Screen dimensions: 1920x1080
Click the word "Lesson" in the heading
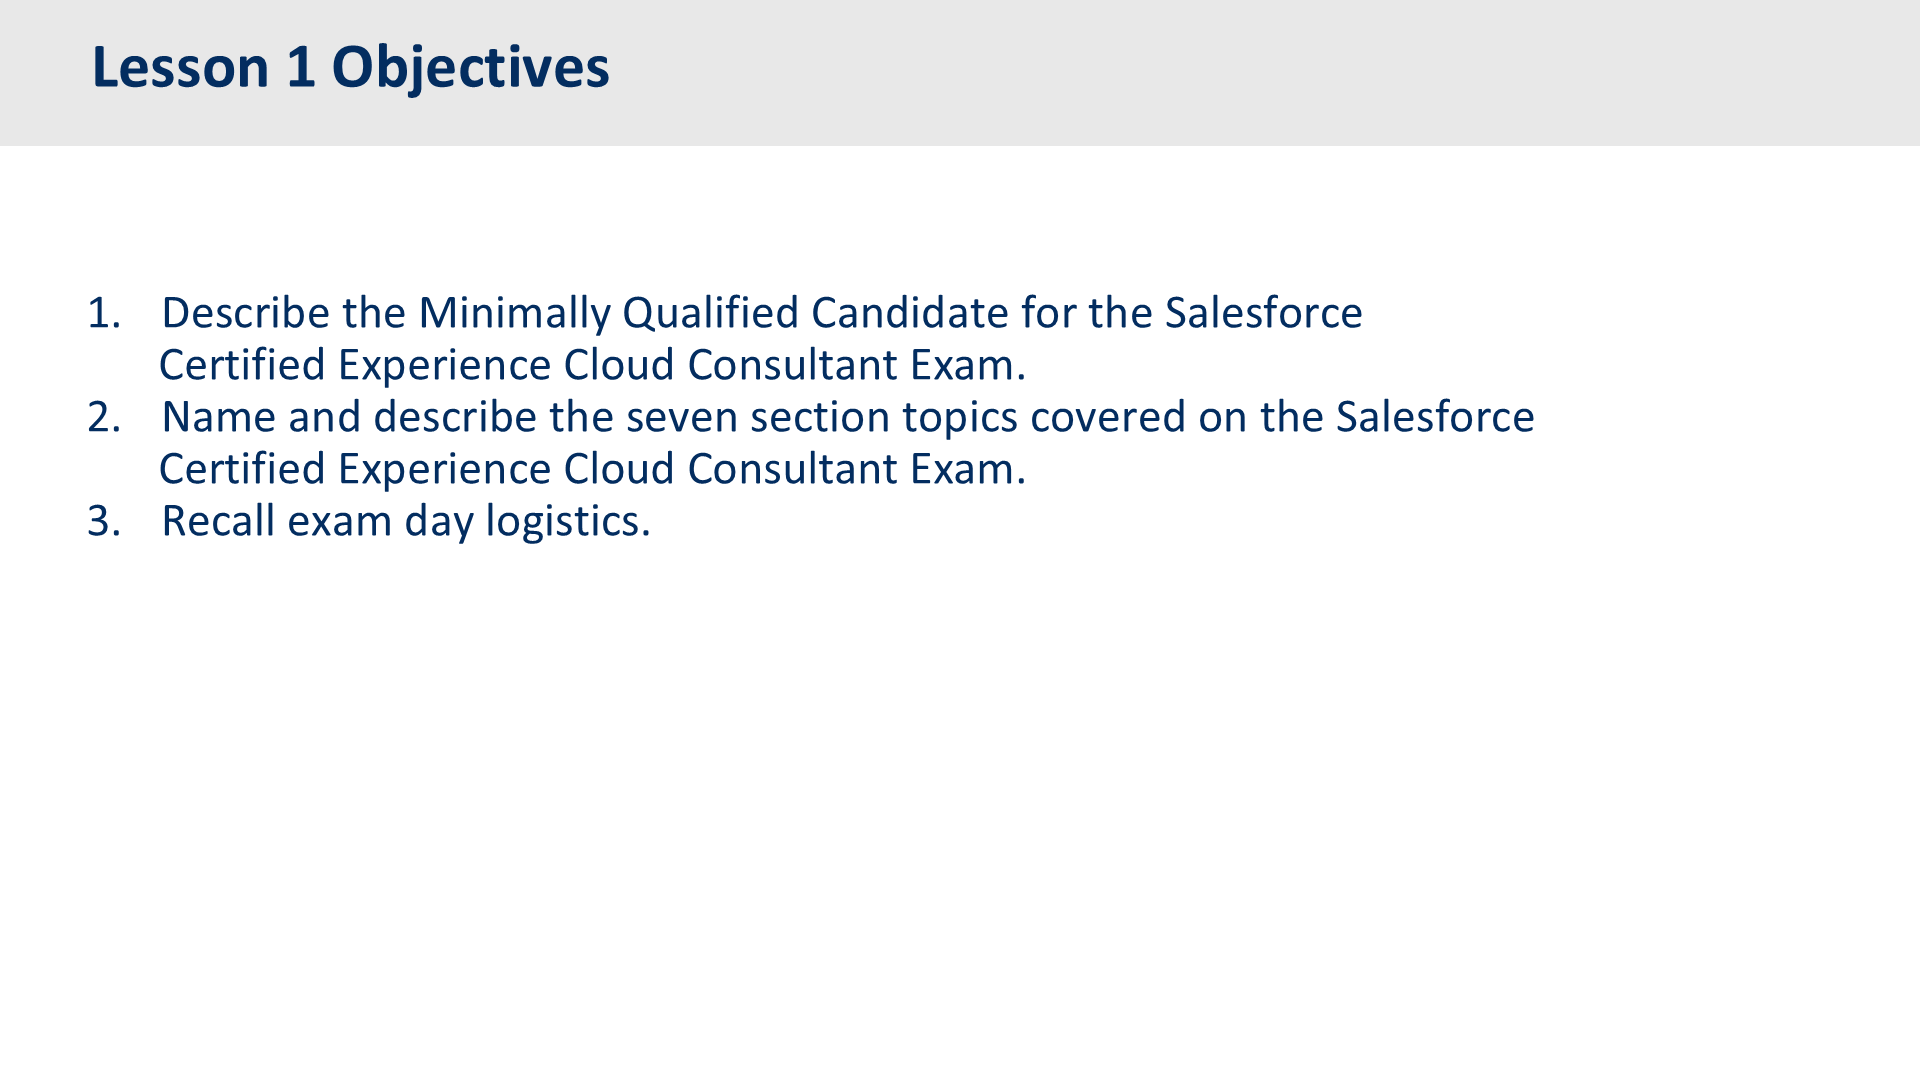coord(181,67)
